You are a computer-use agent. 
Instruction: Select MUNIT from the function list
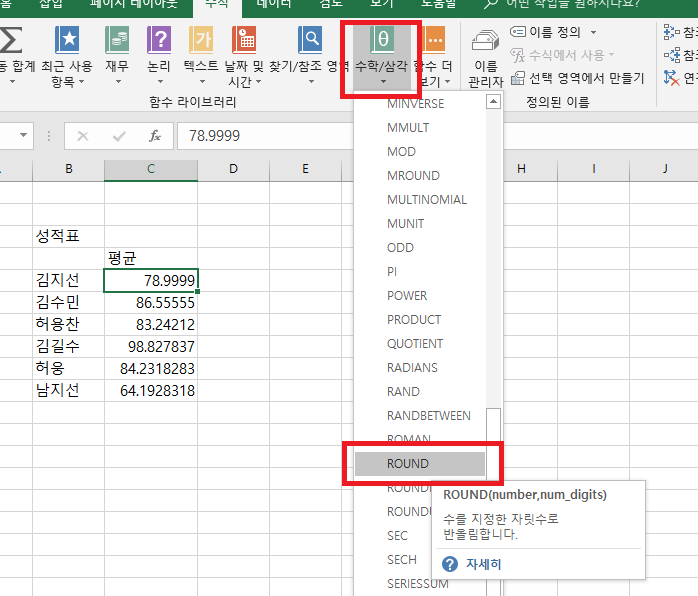(x=420, y=224)
